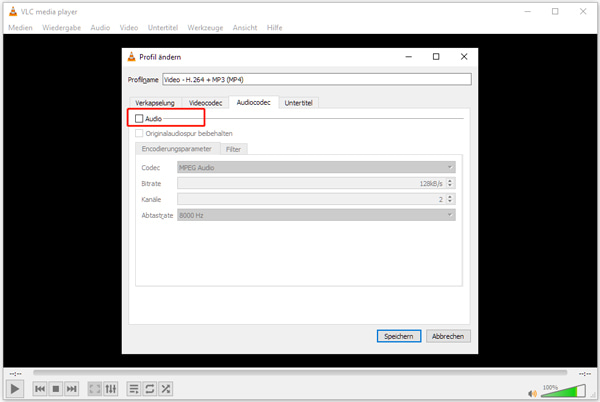The height and width of the screenshot is (402, 600).
Task: Maximize the VLC media player window
Action: tap(555, 11)
